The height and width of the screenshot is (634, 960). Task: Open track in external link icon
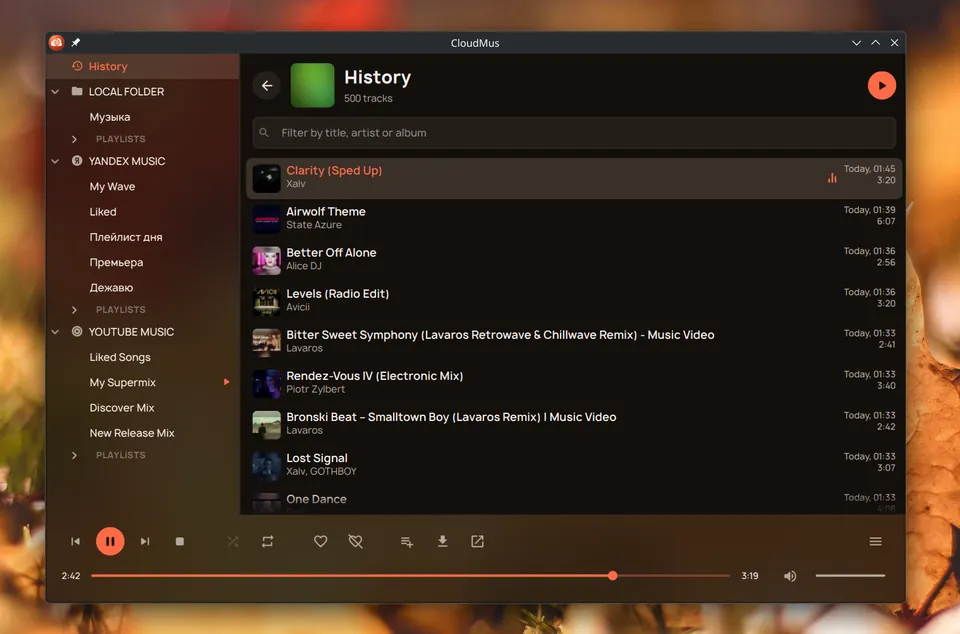[x=477, y=542]
